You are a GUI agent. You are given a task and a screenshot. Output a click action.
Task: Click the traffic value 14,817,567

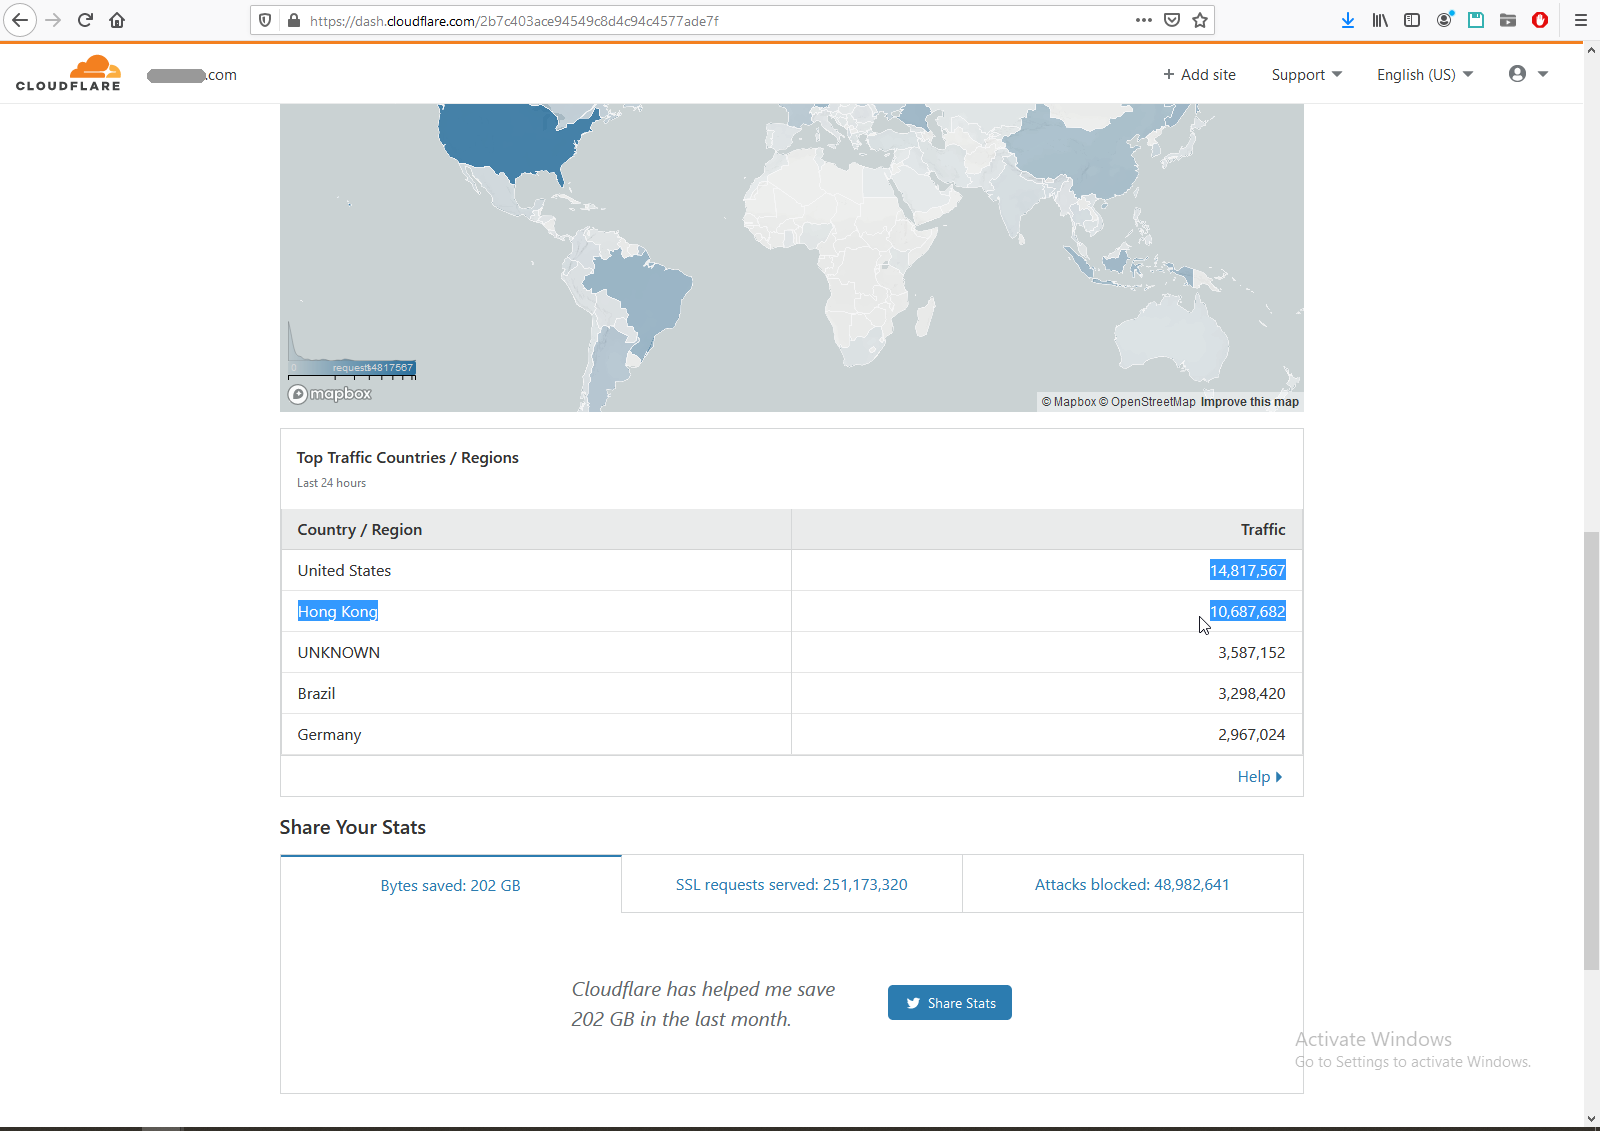tap(1248, 571)
